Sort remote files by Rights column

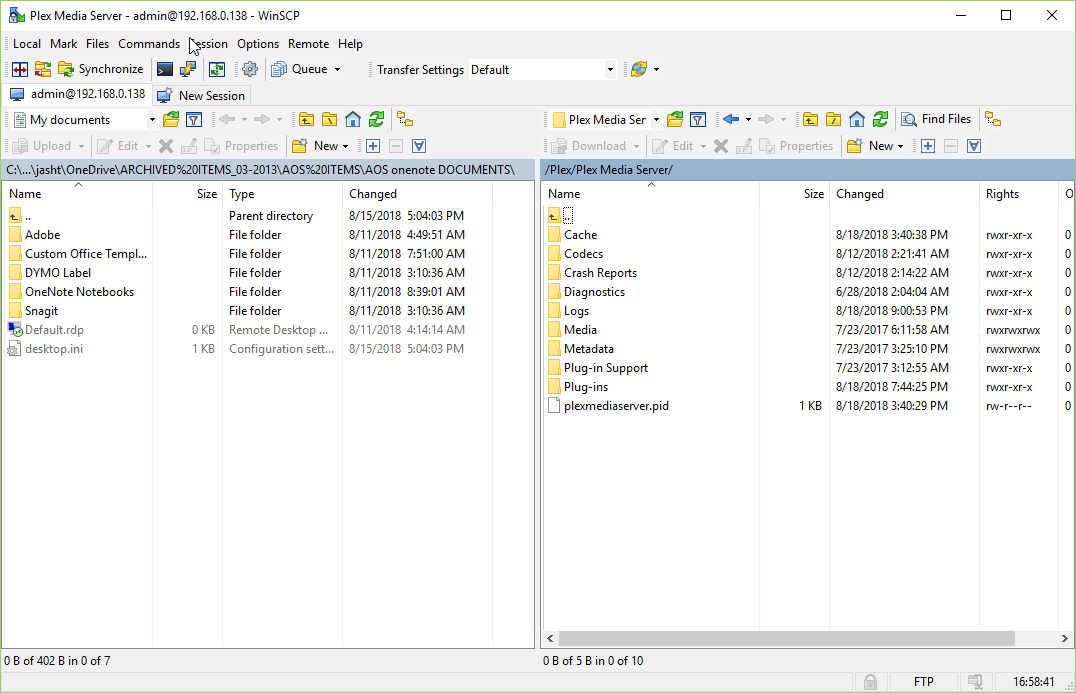pyautogui.click(x=1018, y=194)
